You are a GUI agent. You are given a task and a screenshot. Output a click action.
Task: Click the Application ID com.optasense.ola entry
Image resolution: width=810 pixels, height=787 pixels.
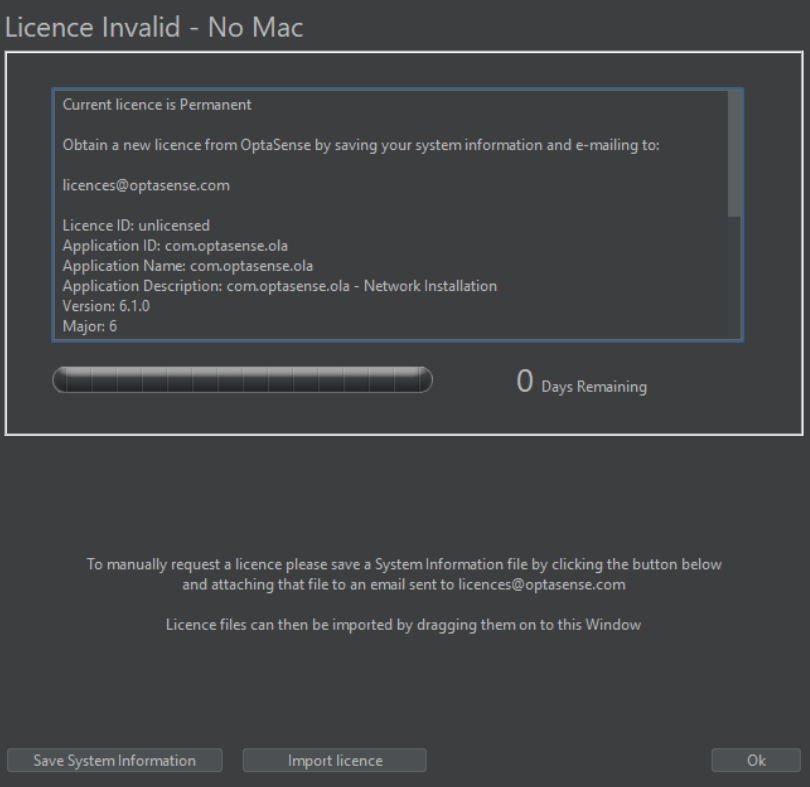[x=172, y=245]
